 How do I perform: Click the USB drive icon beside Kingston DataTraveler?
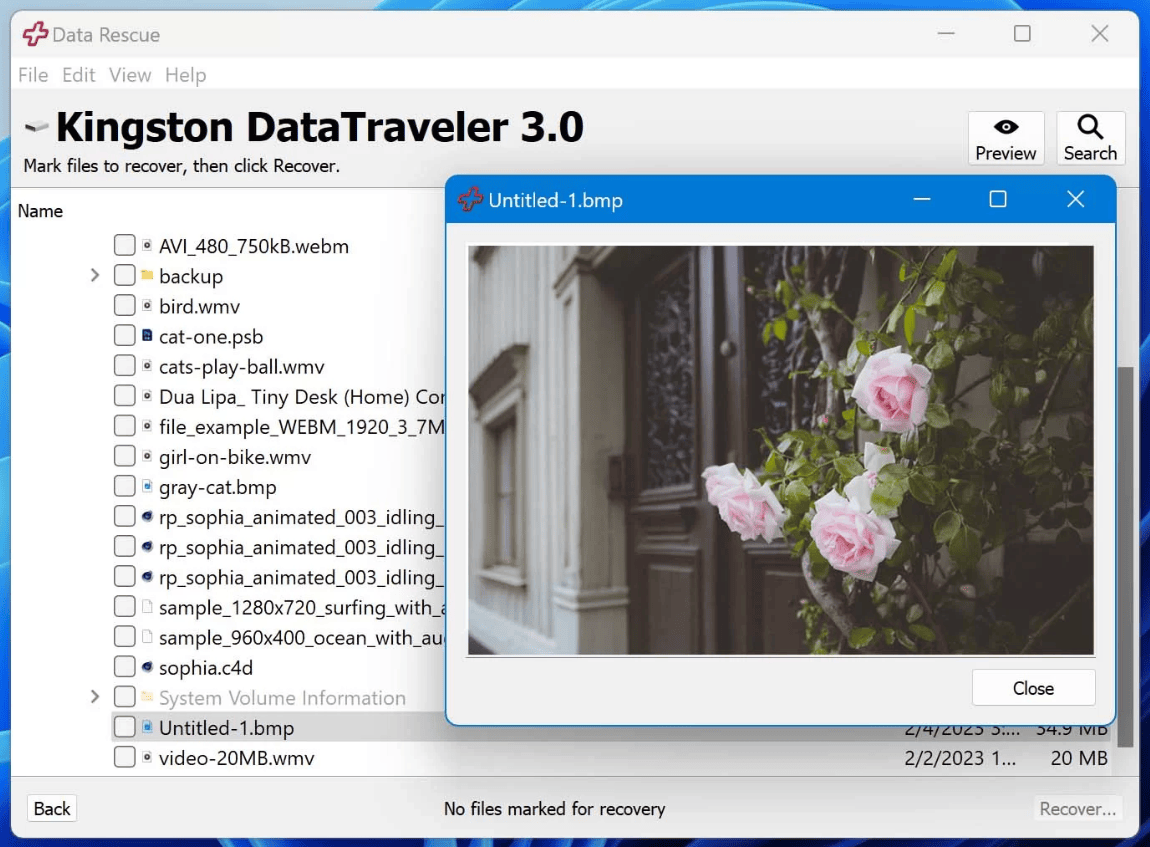[x=36, y=127]
